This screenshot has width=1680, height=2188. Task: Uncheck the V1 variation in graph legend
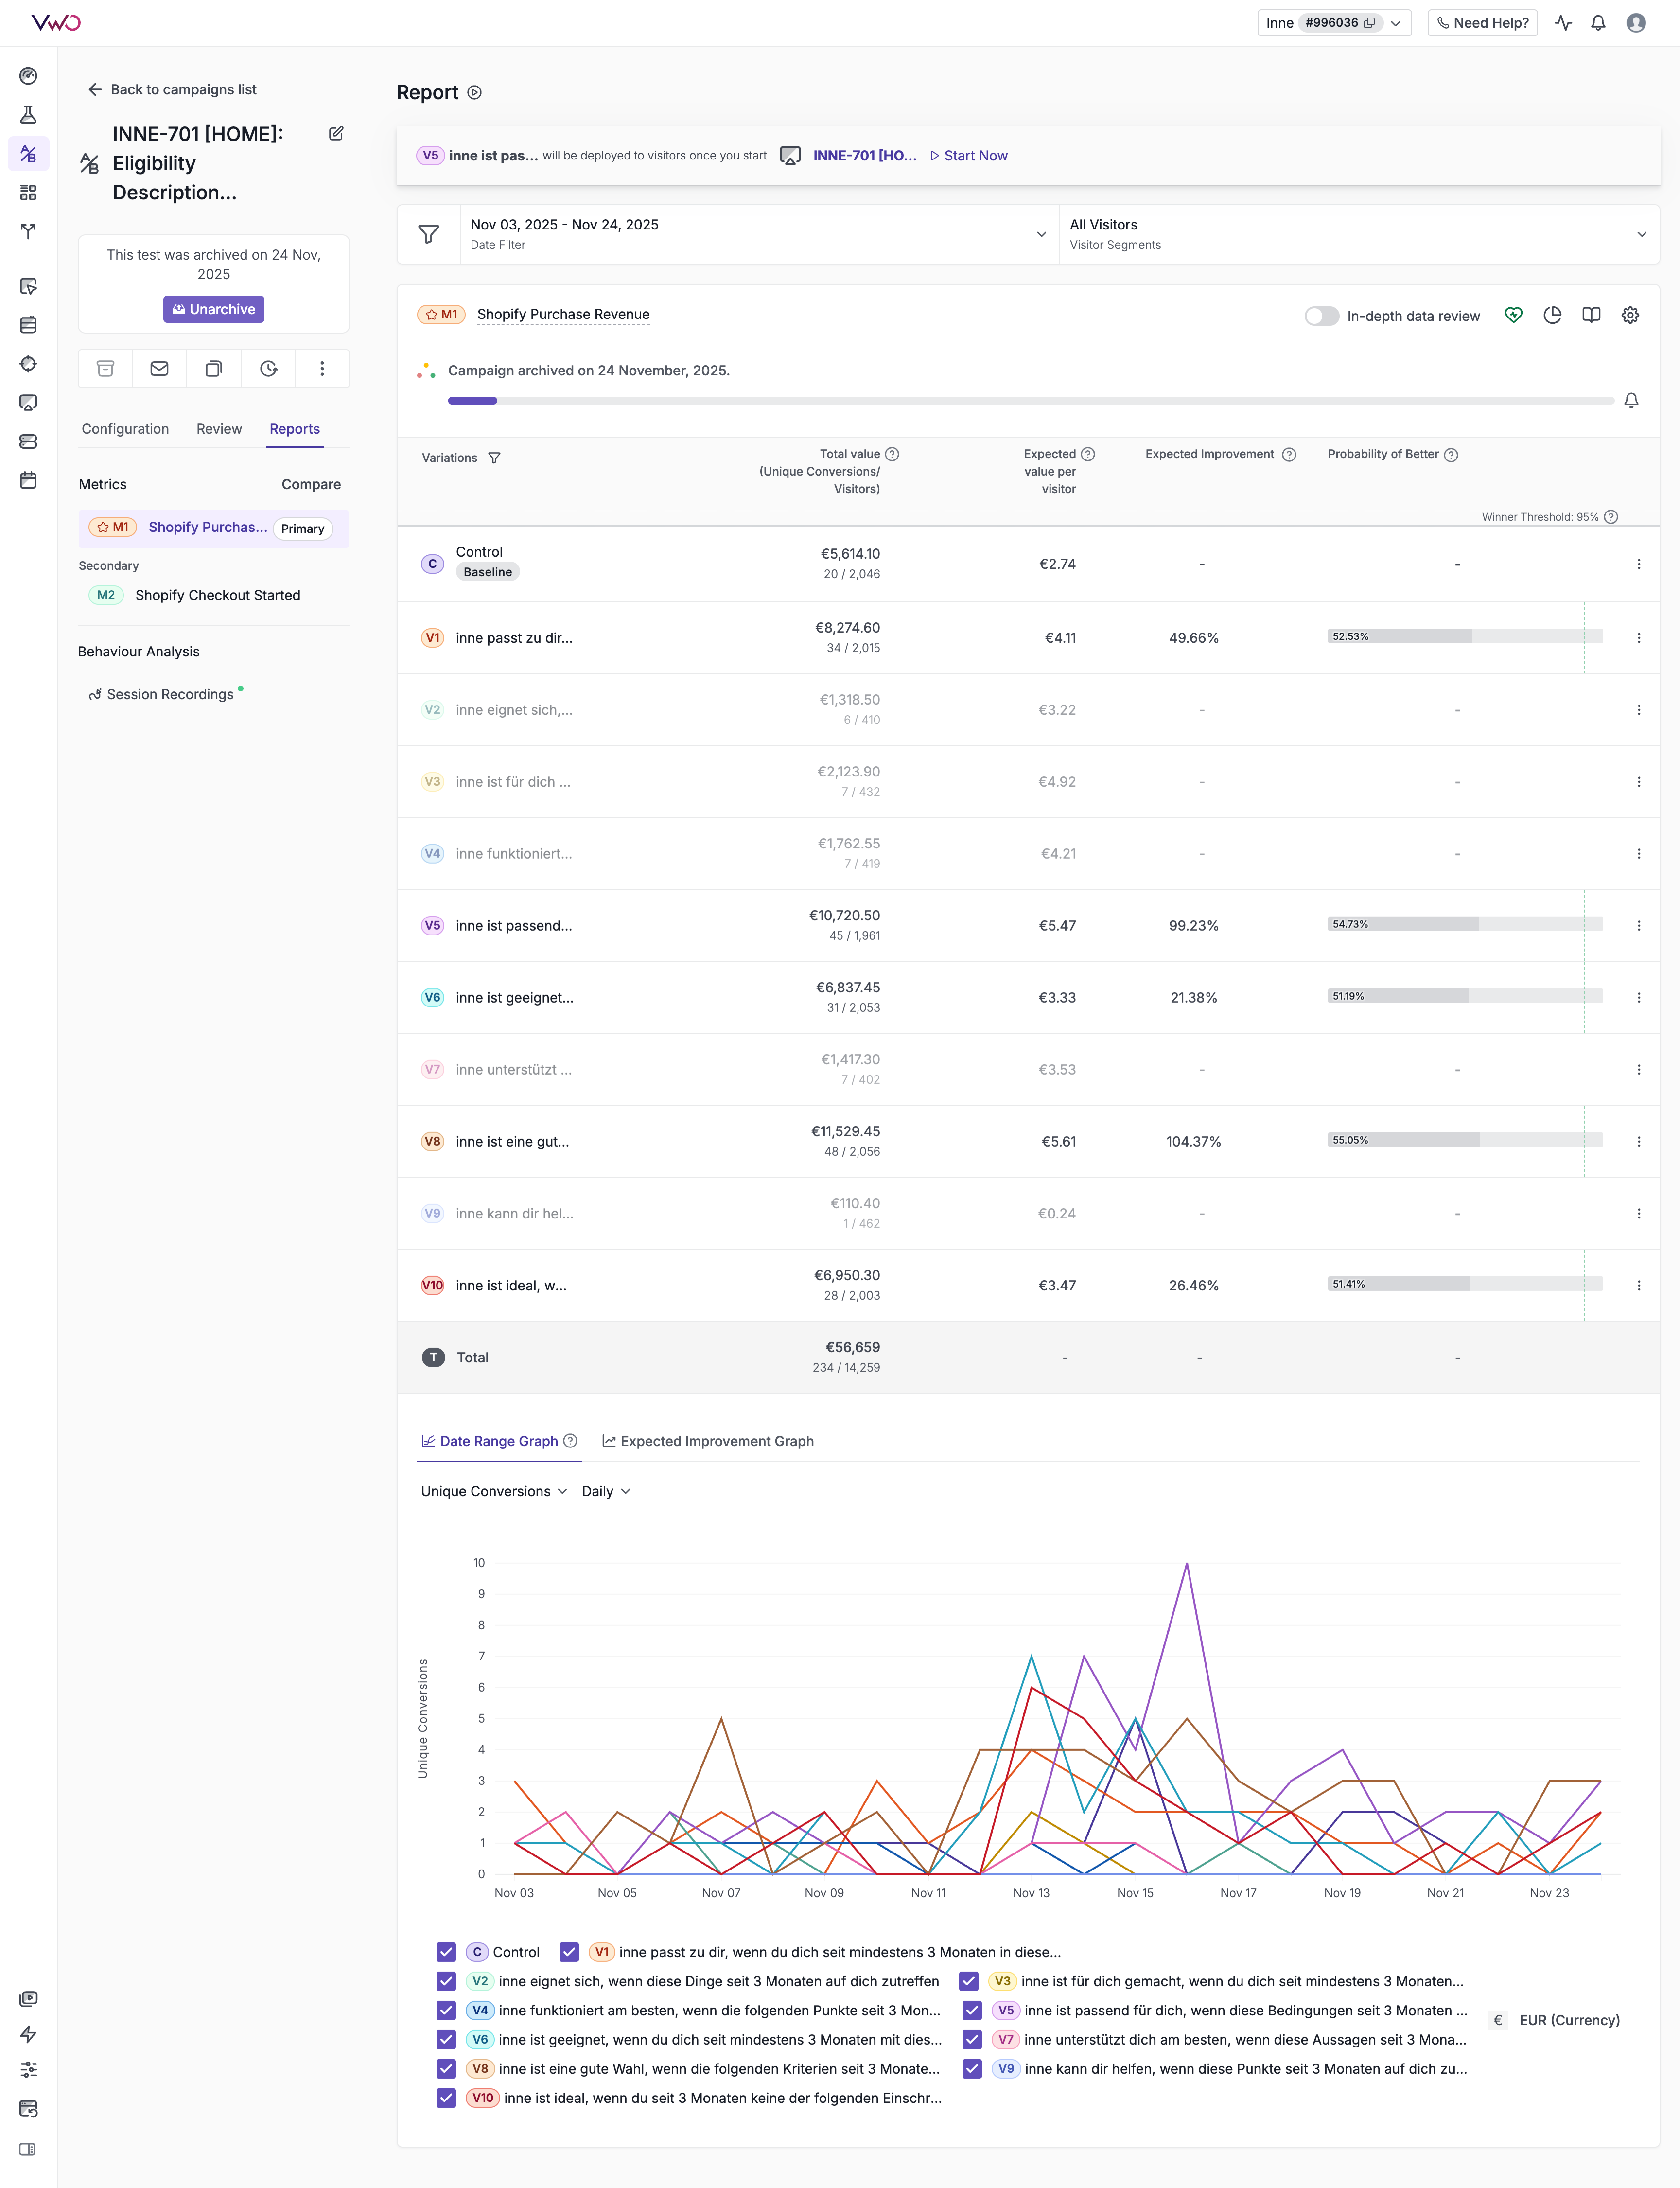[570, 1952]
